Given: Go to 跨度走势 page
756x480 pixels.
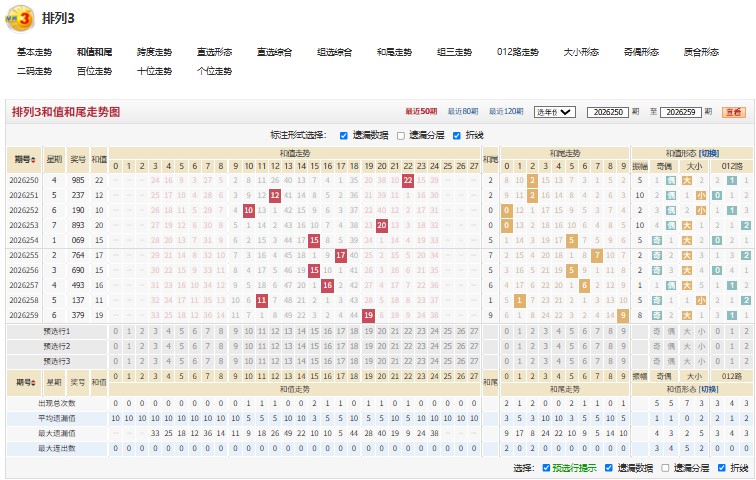Looking at the screenshot, I should [154, 52].
